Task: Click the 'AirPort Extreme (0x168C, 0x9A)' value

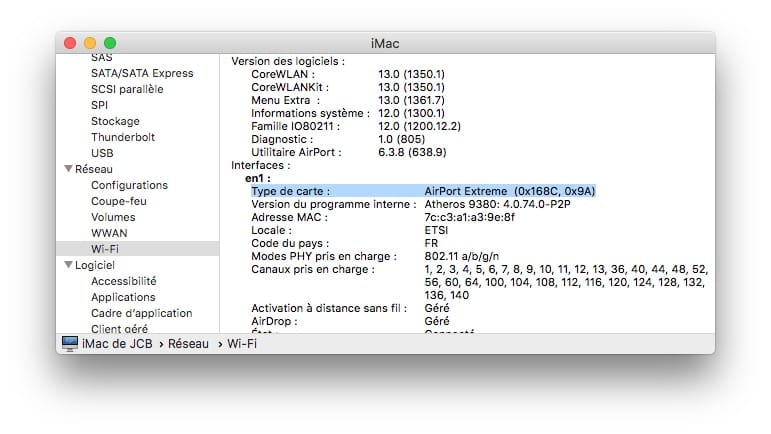Action: pos(510,191)
